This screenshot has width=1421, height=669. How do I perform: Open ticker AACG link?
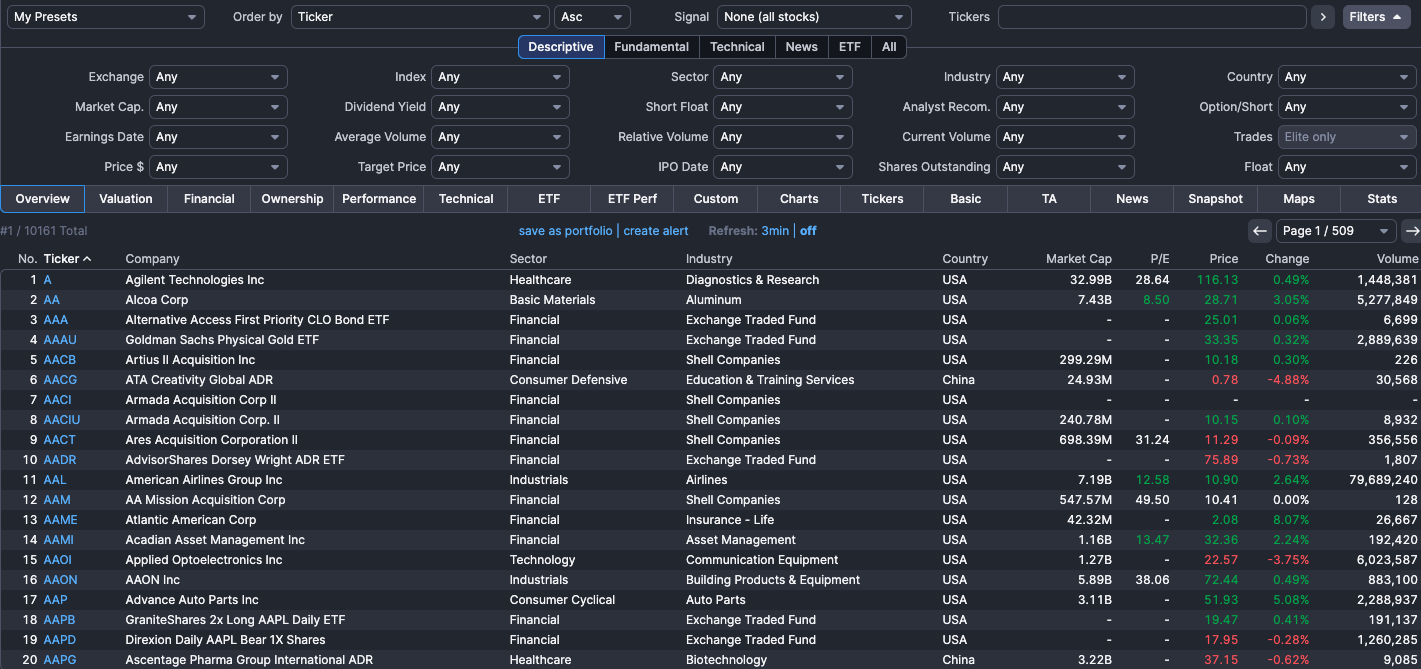60,380
